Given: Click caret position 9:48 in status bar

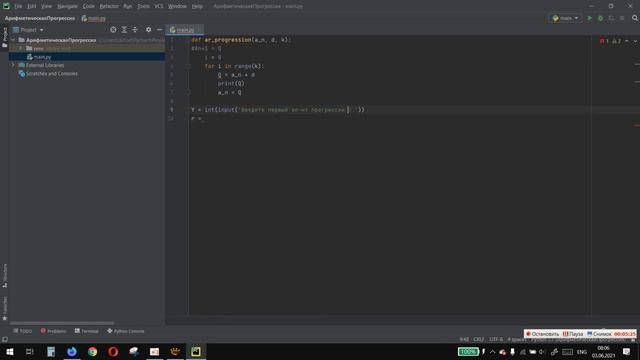Looking at the screenshot, I should (464, 339).
